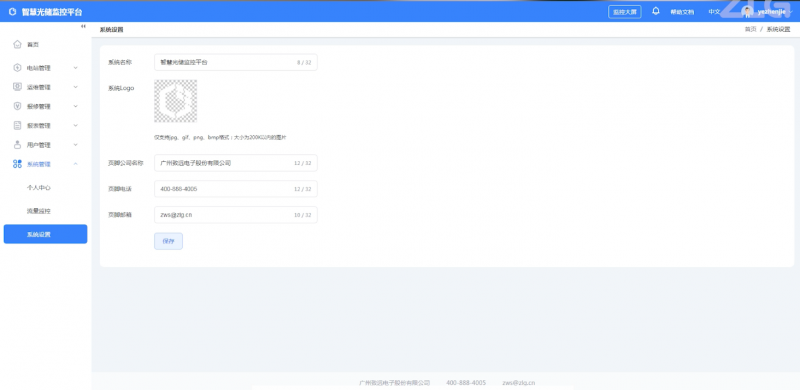Image resolution: width=800 pixels, height=390 pixels.
Task: Collapse the sidebar with double-arrow icon
Action: [x=83, y=26]
